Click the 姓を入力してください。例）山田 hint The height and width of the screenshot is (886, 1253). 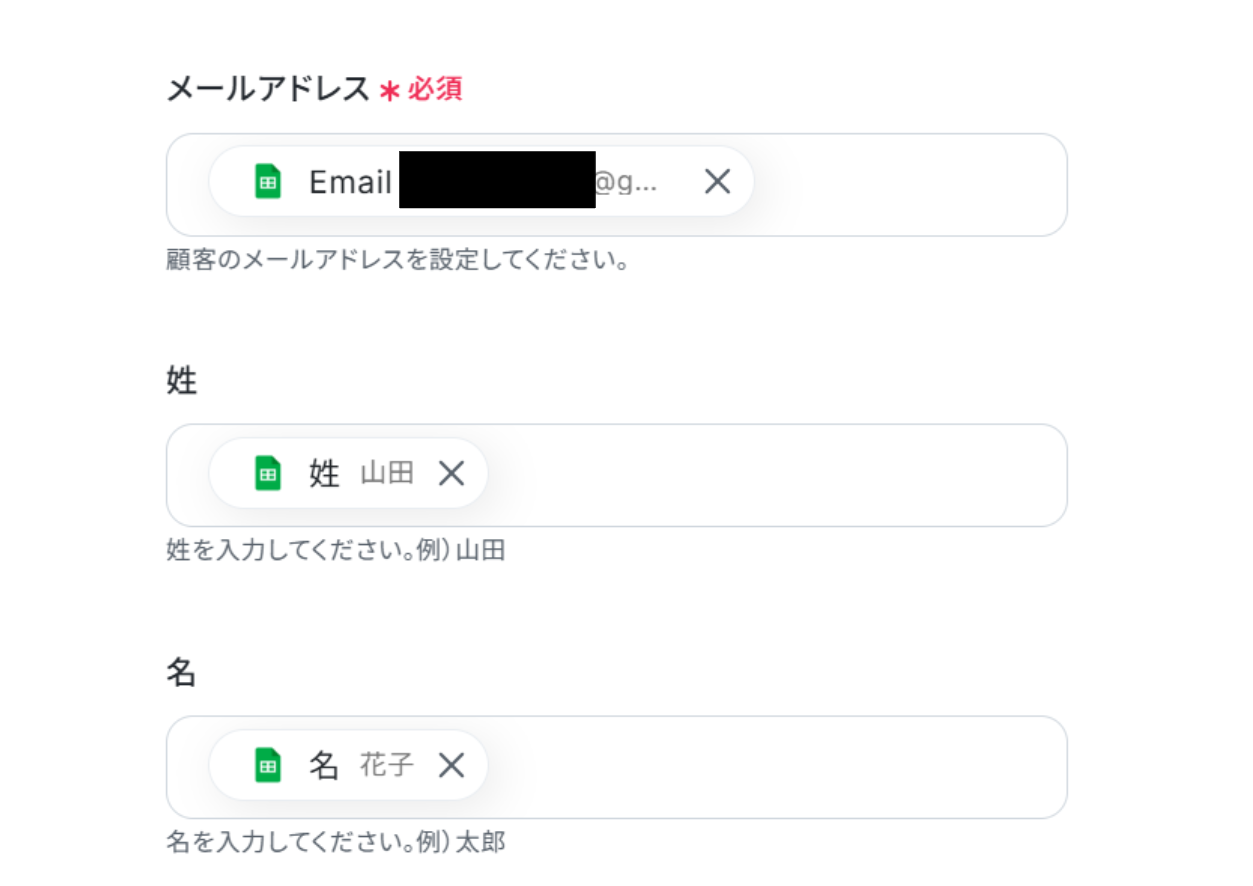pos(335,551)
